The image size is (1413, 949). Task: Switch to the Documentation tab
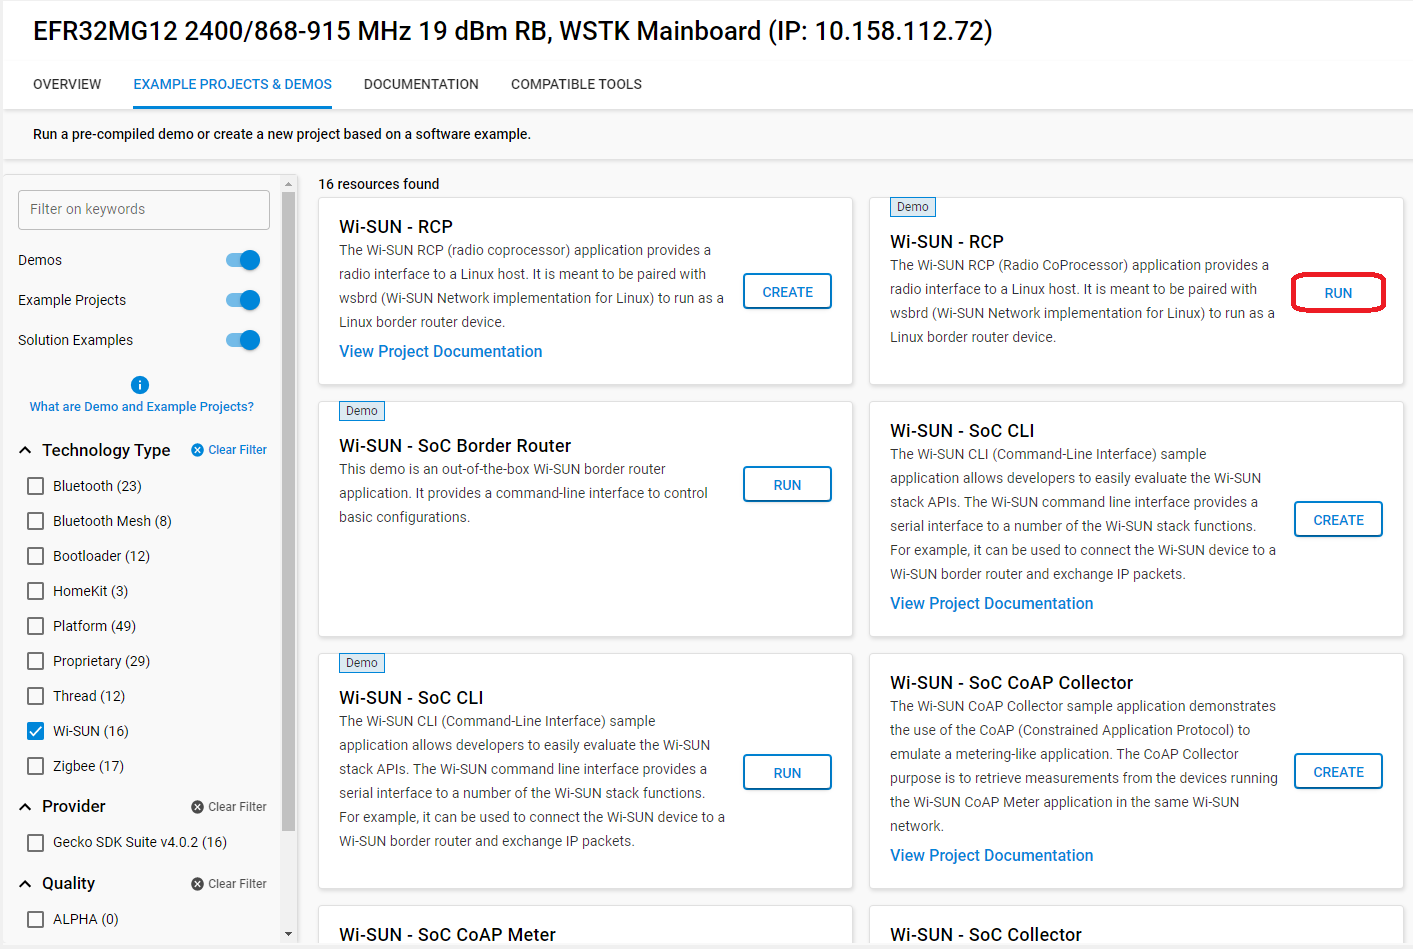[x=421, y=84]
